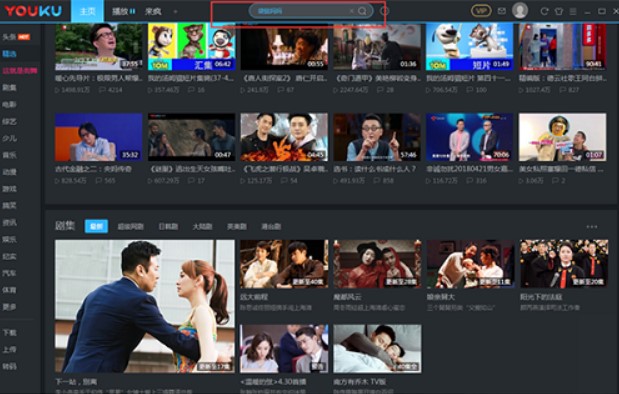The width and height of the screenshot is (619, 394).
Task: Select the 英美剧 tab
Action: pos(237,227)
